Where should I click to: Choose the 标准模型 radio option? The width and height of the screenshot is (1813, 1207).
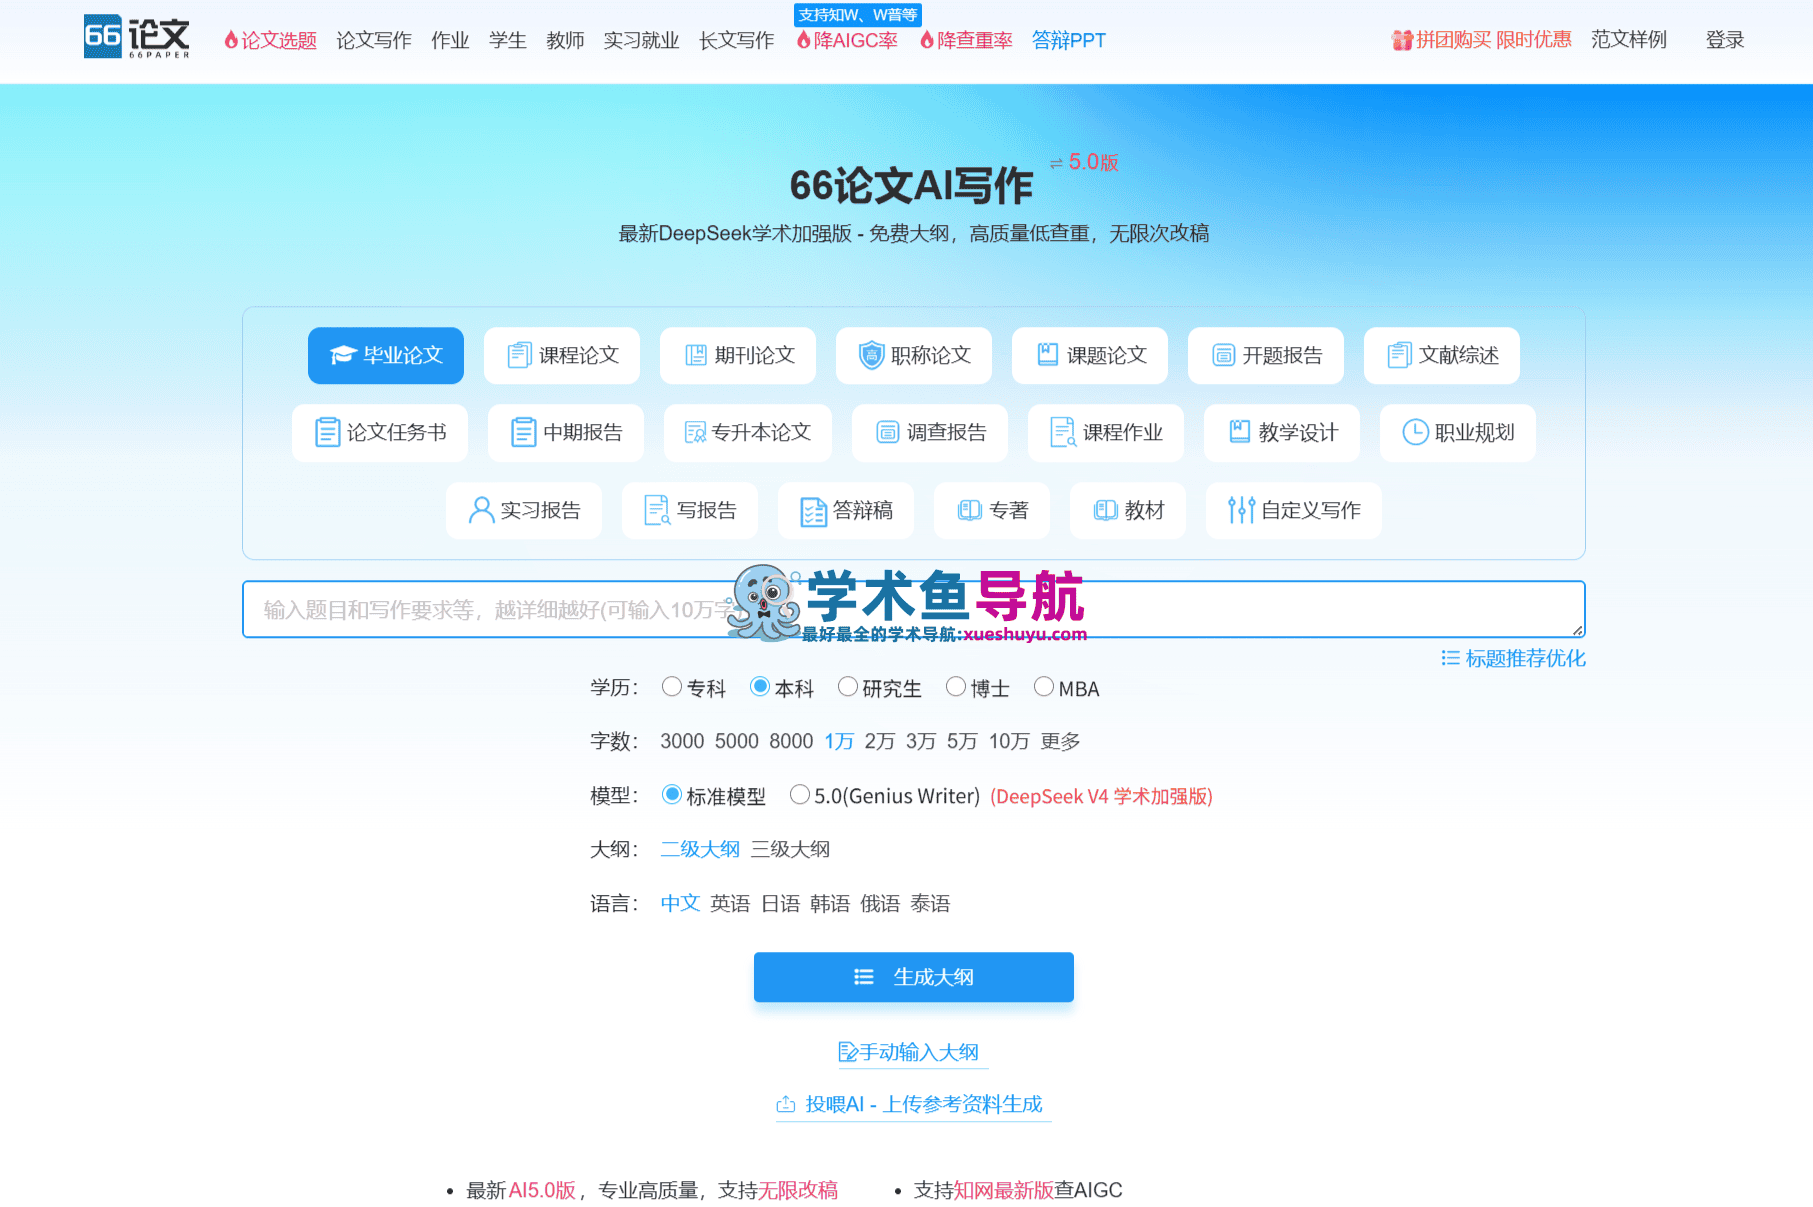tap(672, 794)
